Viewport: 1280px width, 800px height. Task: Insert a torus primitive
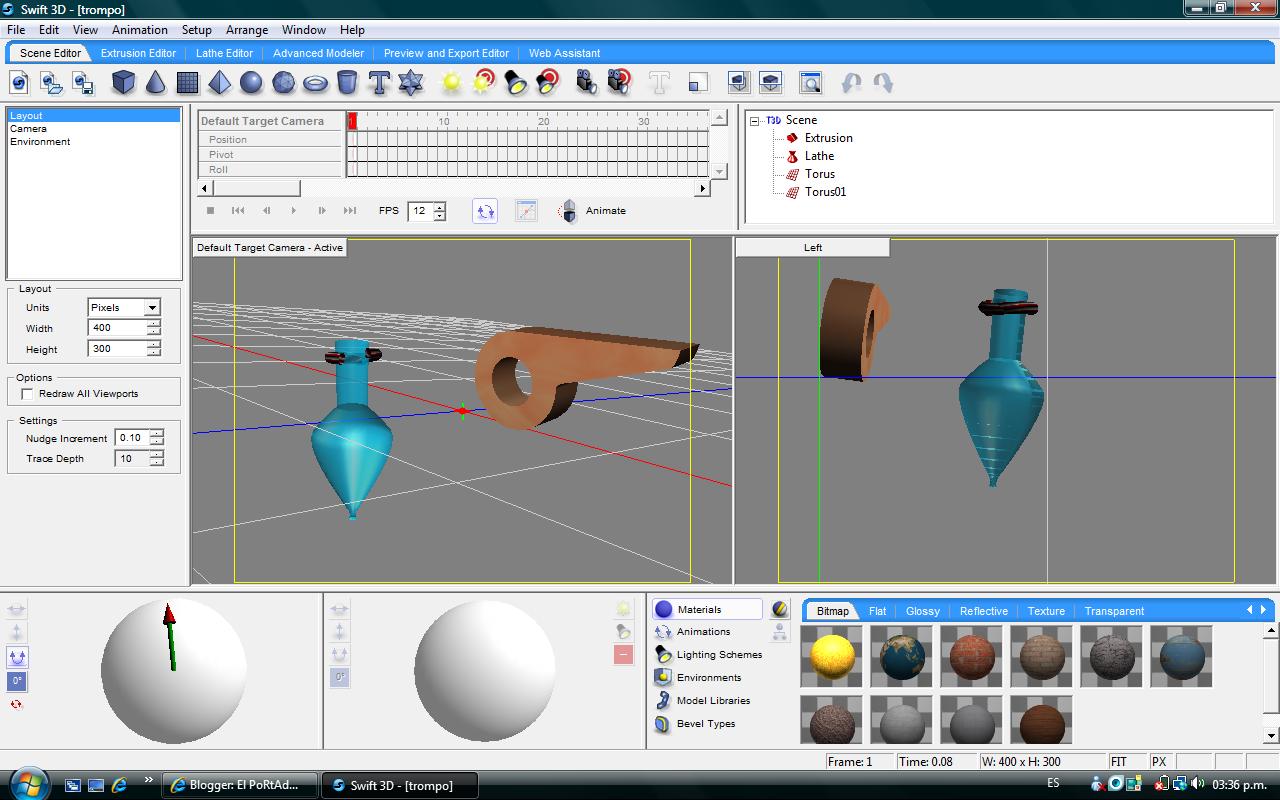pyautogui.click(x=317, y=82)
